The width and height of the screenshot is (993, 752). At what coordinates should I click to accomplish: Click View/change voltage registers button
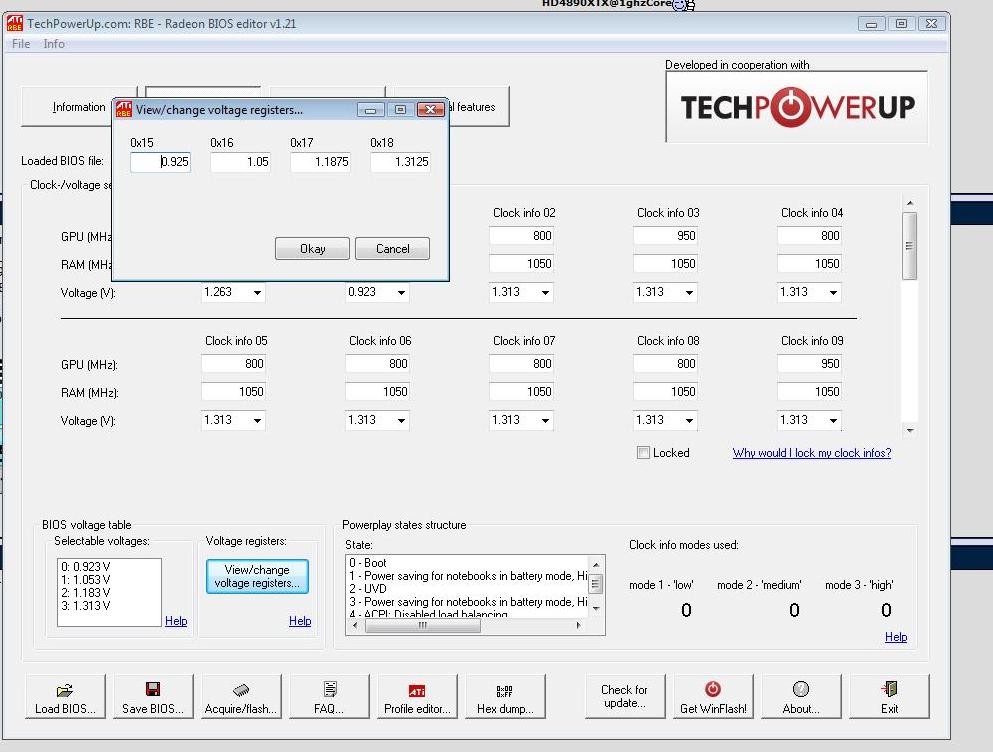(x=257, y=576)
